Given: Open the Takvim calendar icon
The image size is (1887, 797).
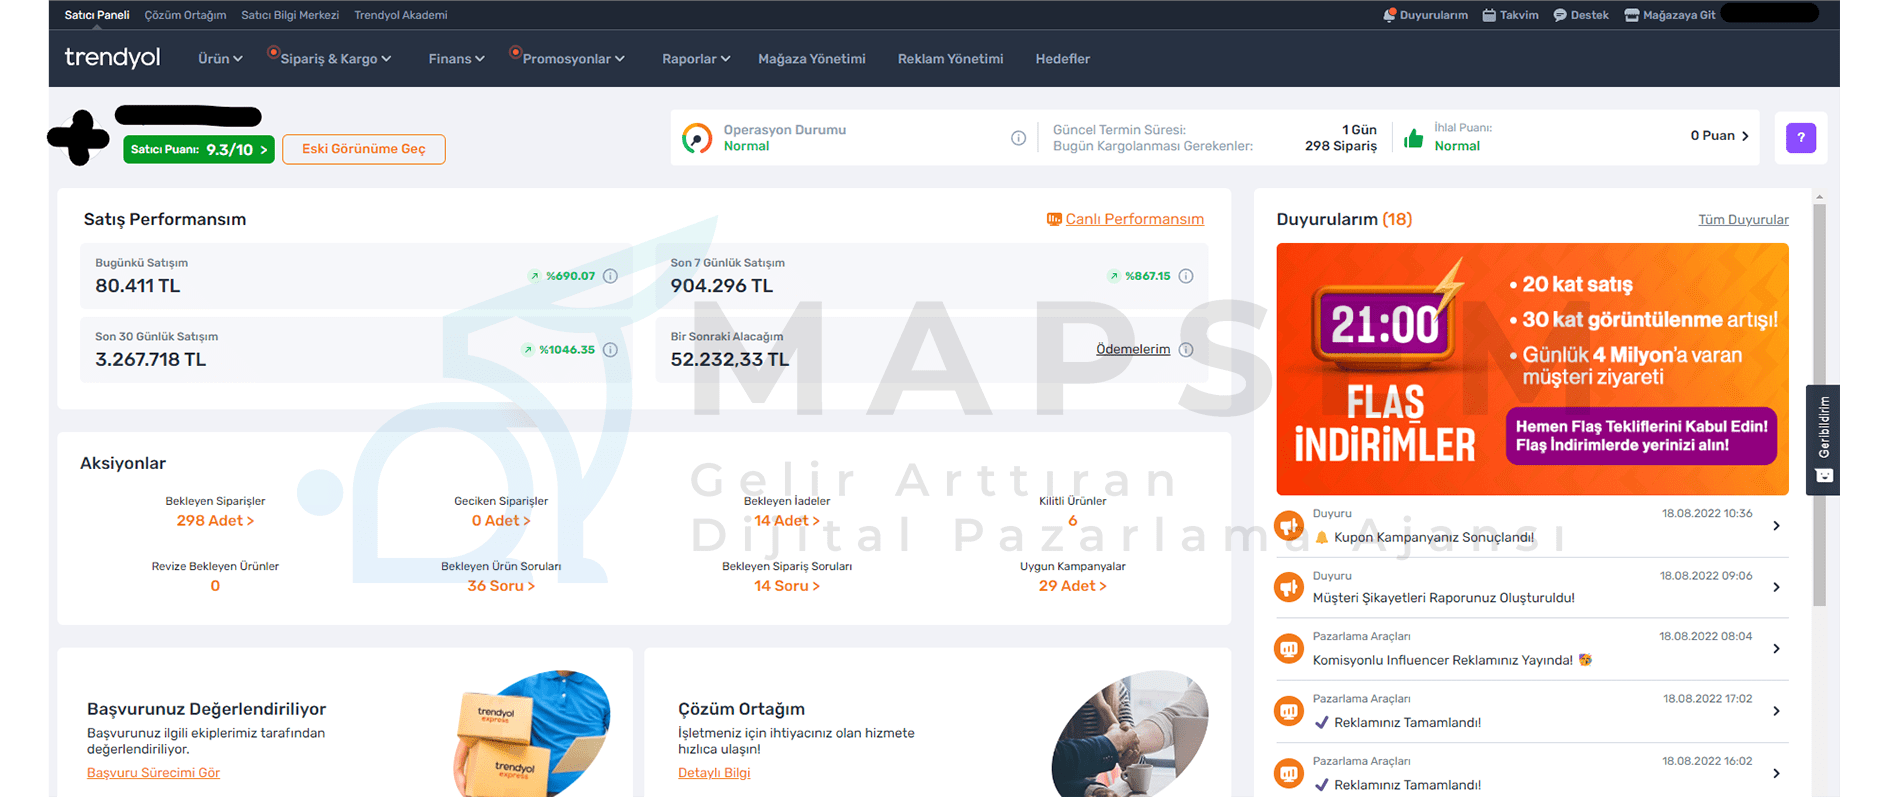Looking at the screenshot, I should pos(1489,15).
